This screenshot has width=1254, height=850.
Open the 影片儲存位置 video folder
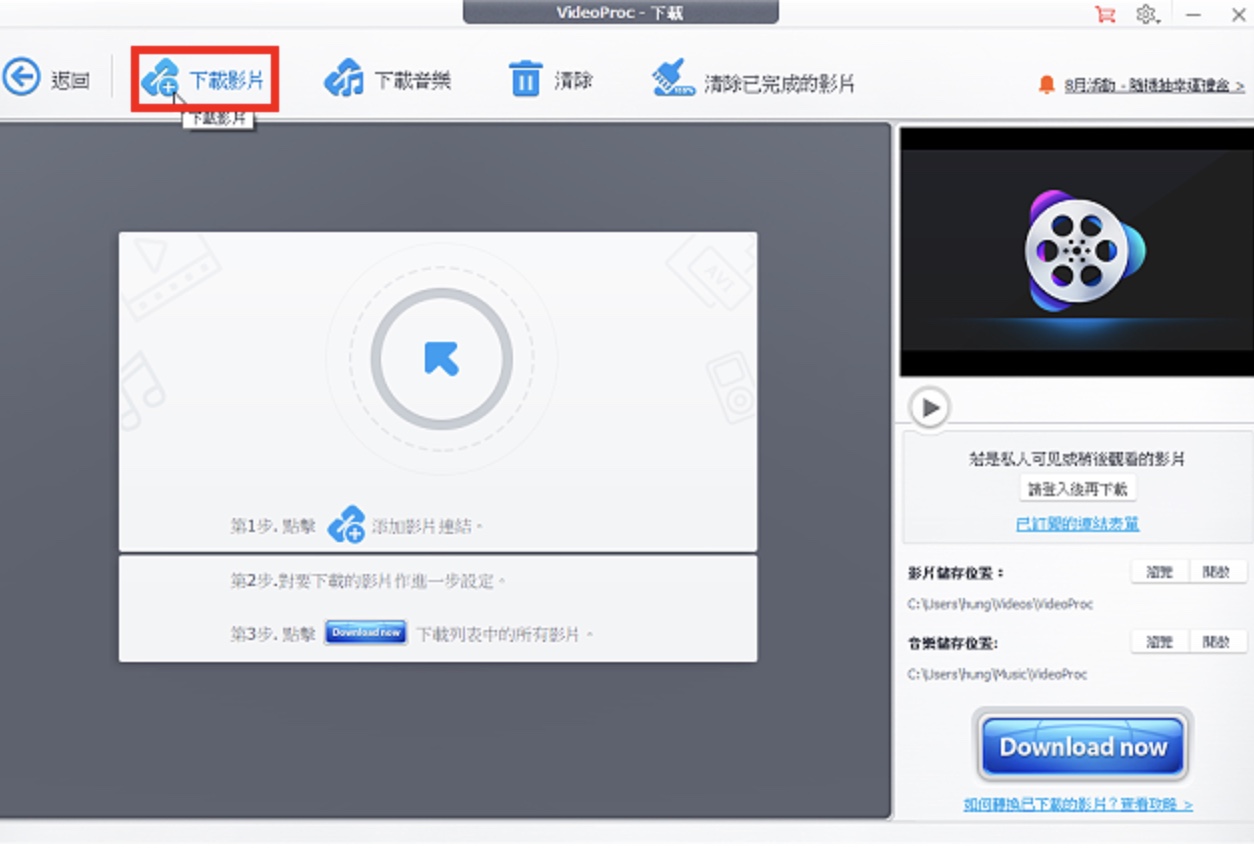[x=1217, y=572]
